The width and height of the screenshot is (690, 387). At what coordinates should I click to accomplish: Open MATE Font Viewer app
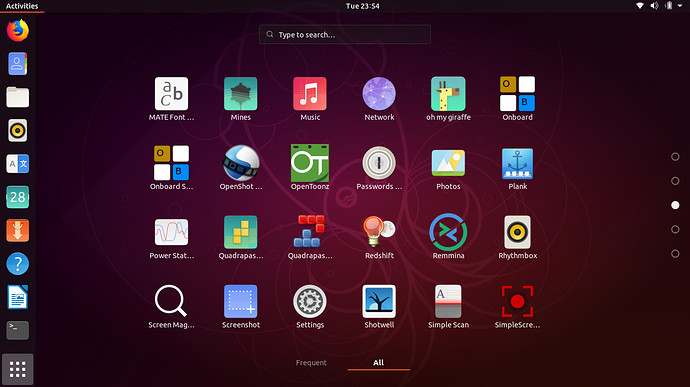171,94
